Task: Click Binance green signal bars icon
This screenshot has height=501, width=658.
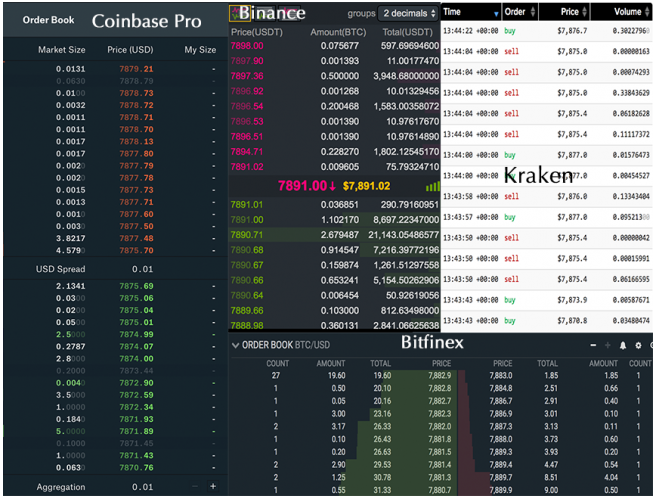Action: coord(433,187)
